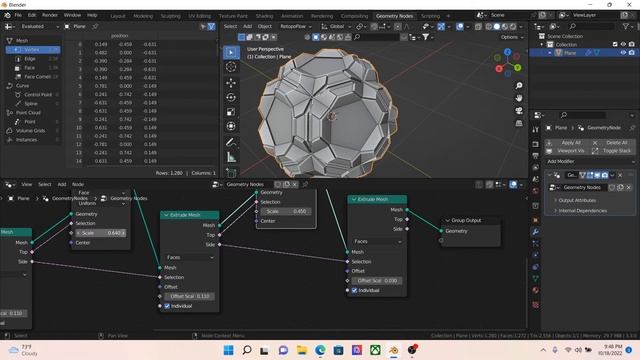The width and height of the screenshot is (640, 360).
Task: Activate the Scale tool in viewport
Action: click(231, 112)
